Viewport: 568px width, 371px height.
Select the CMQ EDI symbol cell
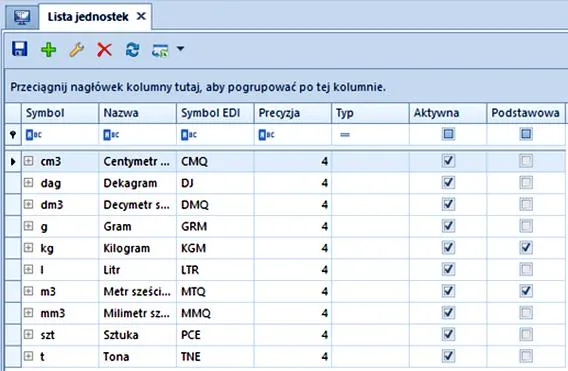(215, 162)
